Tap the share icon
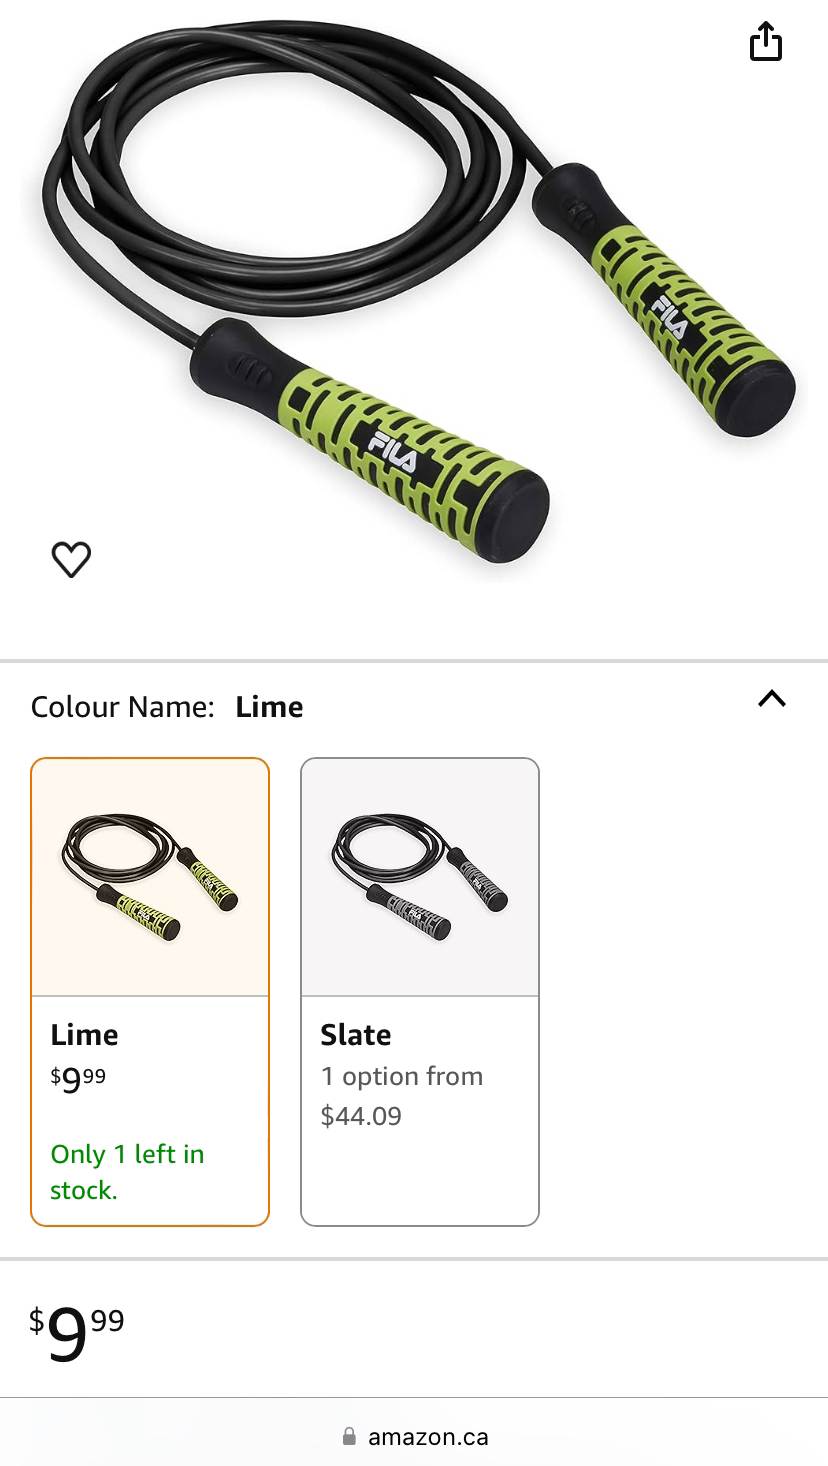The width and height of the screenshot is (828, 1466). click(x=766, y=43)
